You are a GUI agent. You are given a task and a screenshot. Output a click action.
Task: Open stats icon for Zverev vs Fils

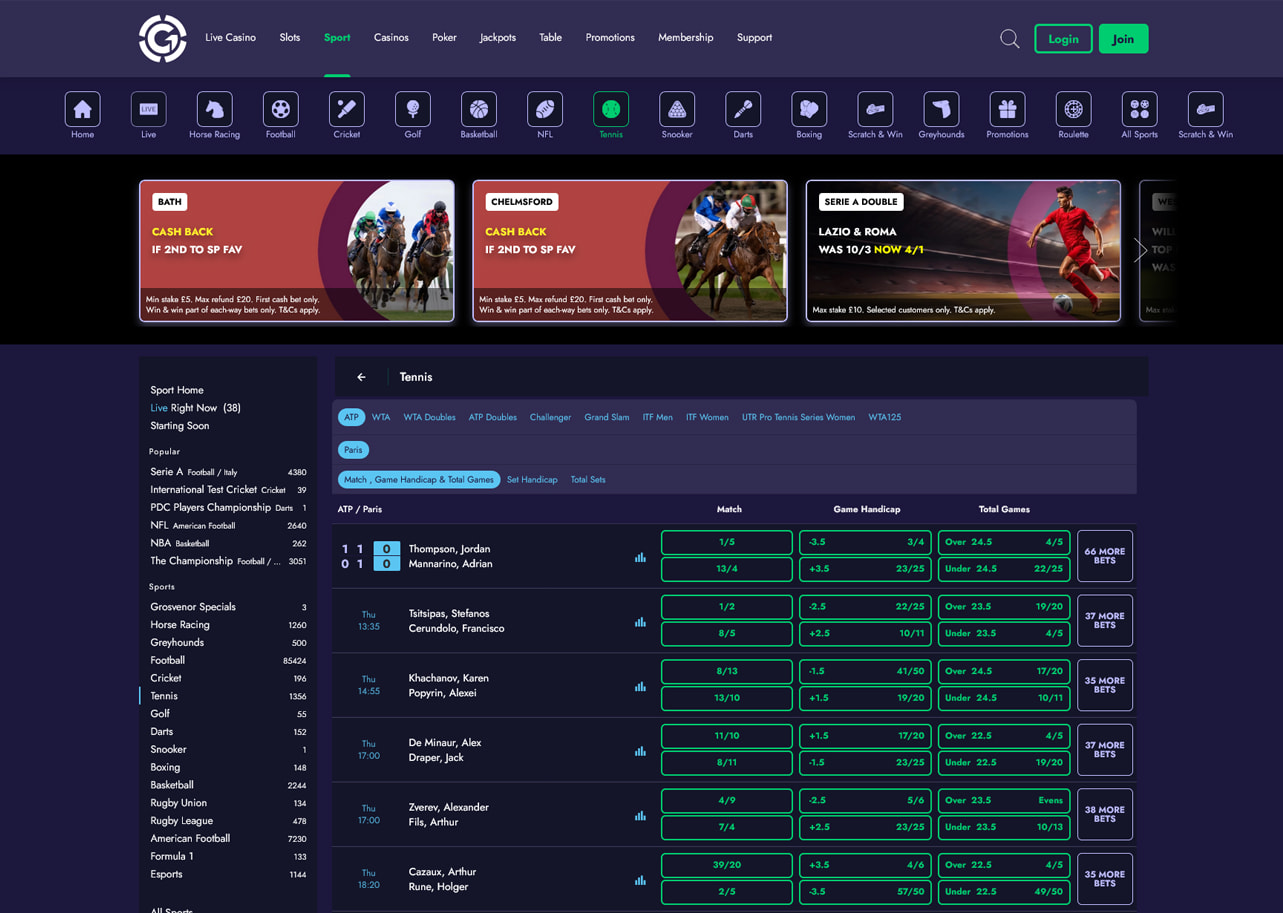coord(640,815)
